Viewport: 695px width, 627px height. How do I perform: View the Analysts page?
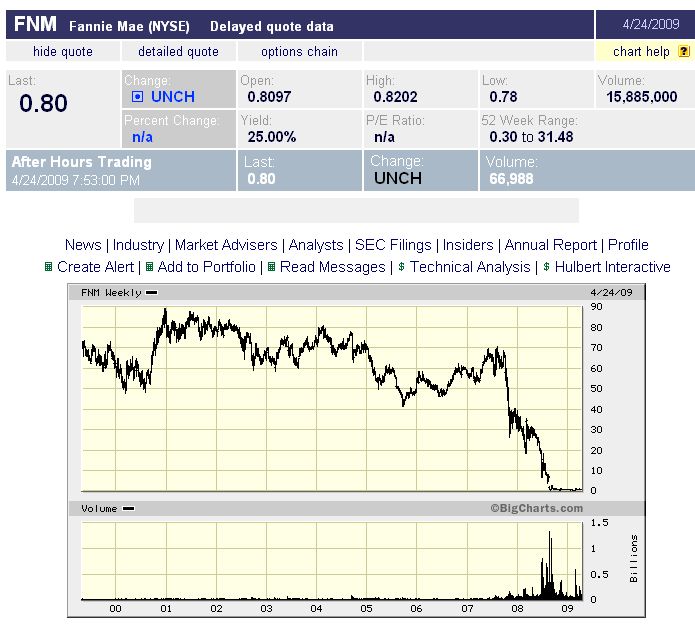point(316,245)
